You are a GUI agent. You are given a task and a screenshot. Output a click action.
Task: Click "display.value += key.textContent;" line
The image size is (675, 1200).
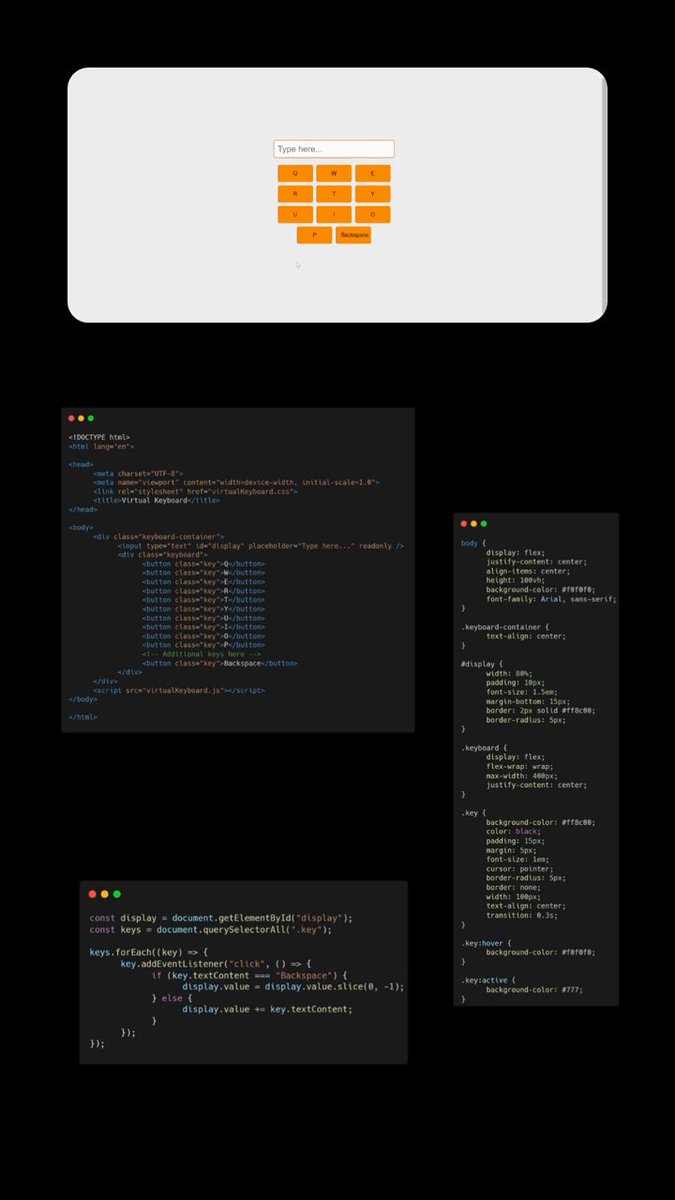coord(267,1009)
